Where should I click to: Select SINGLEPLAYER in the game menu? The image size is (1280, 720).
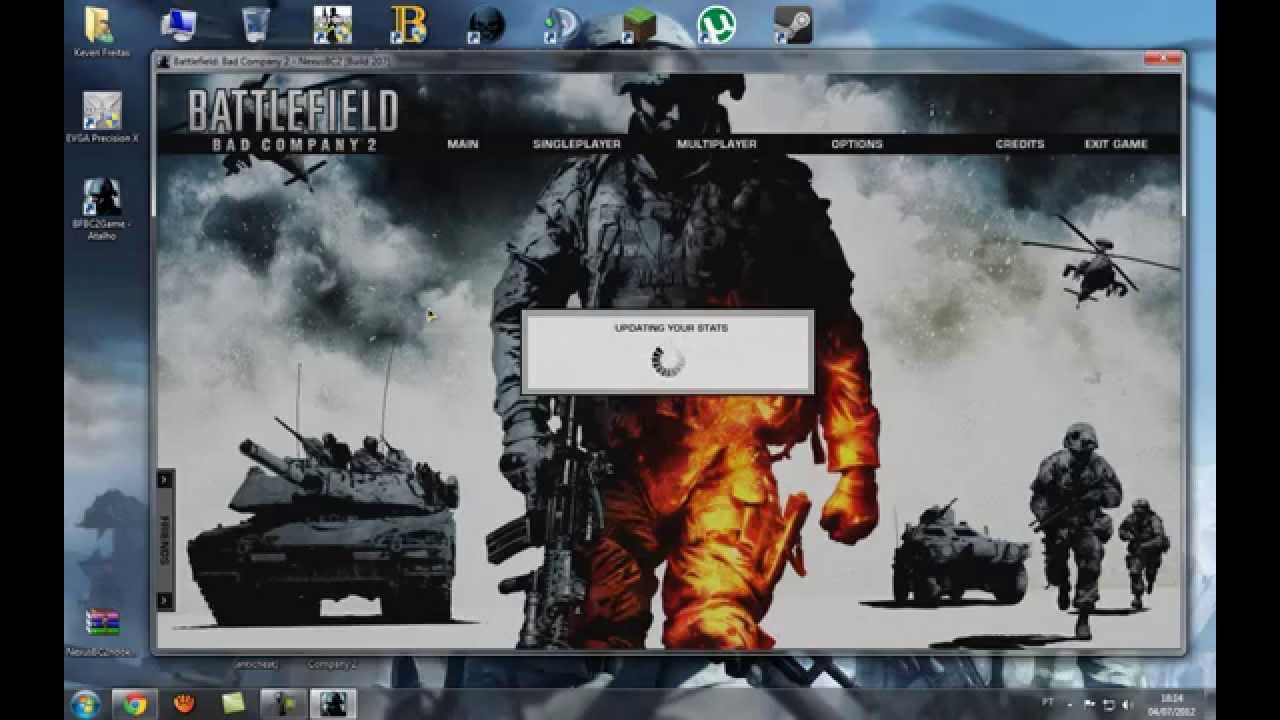[x=576, y=144]
